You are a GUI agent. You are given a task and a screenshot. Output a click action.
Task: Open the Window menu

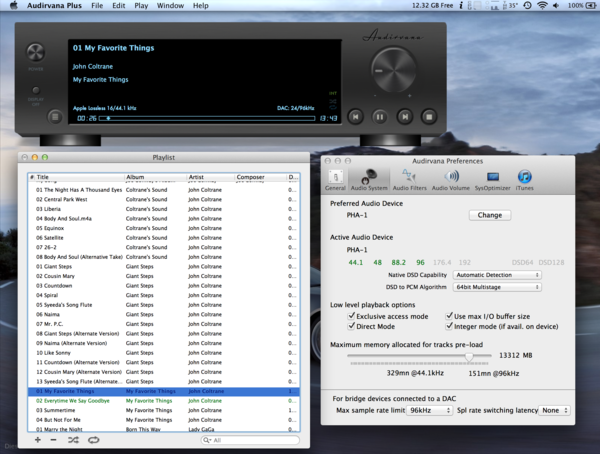(x=170, y=5)
